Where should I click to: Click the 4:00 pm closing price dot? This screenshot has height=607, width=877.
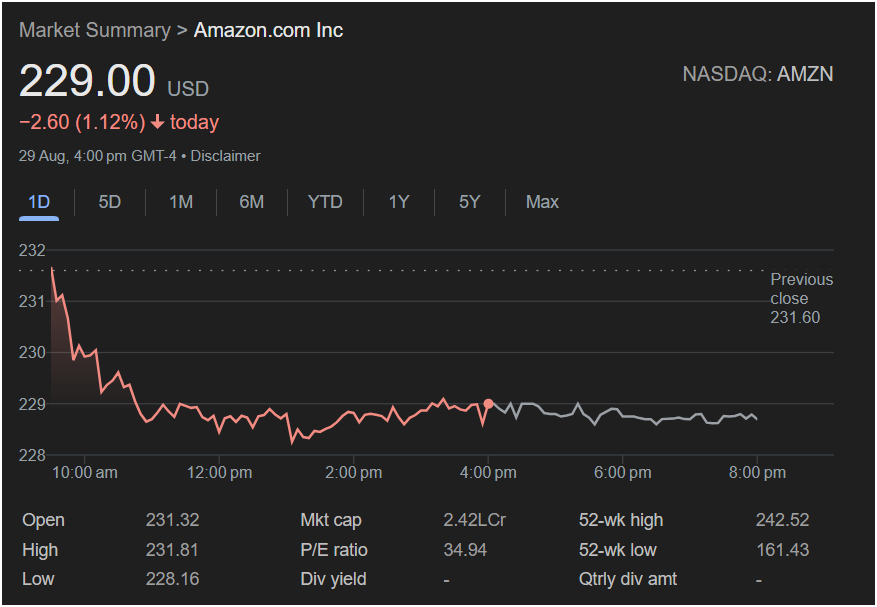click(488, 403)
